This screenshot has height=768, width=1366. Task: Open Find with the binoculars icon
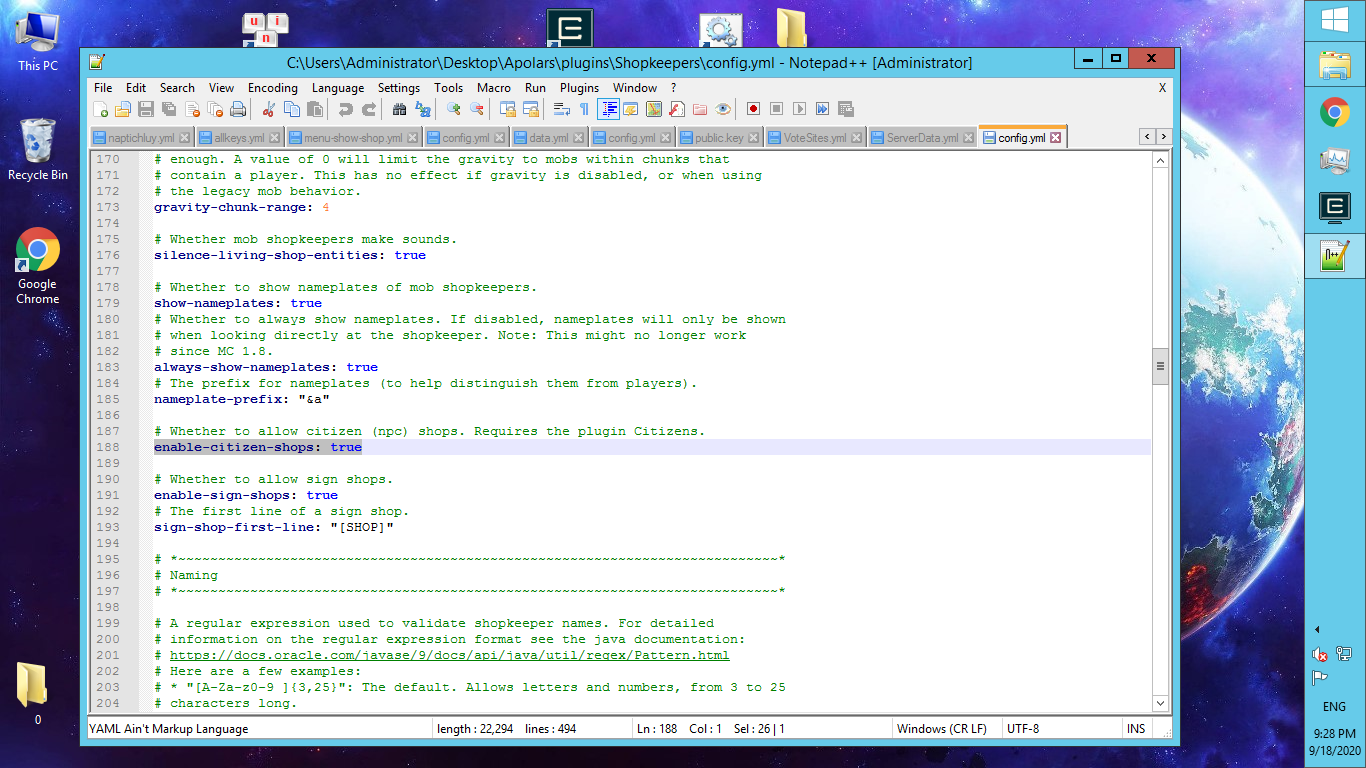click(399, 109)
